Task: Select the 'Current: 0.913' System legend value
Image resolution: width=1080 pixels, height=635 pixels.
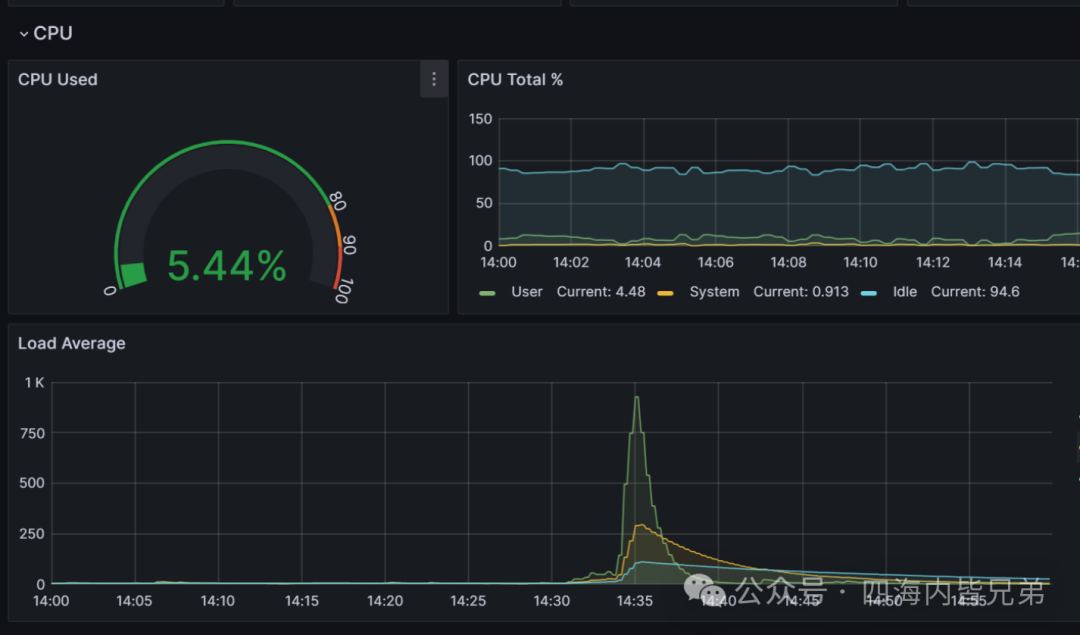Action: point(801,292)
